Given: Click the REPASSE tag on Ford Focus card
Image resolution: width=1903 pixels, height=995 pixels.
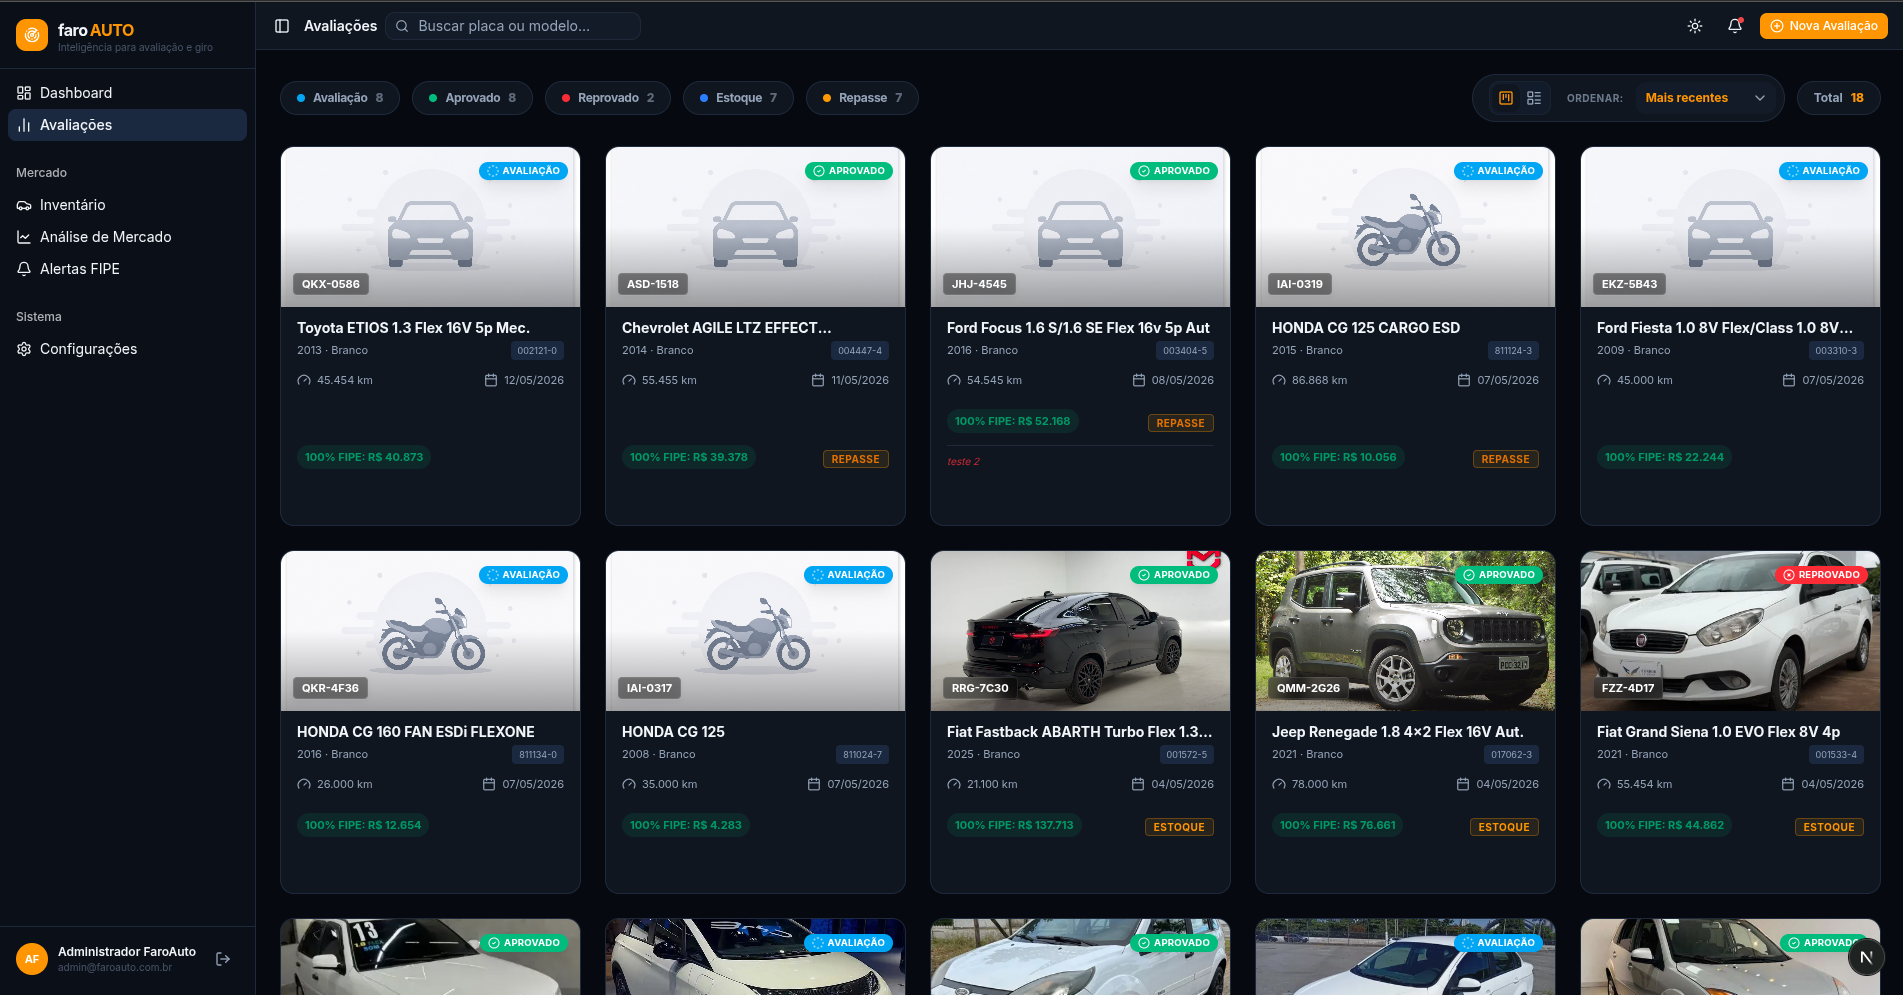Looking at the screenshot, I should tap(1181, 423).
